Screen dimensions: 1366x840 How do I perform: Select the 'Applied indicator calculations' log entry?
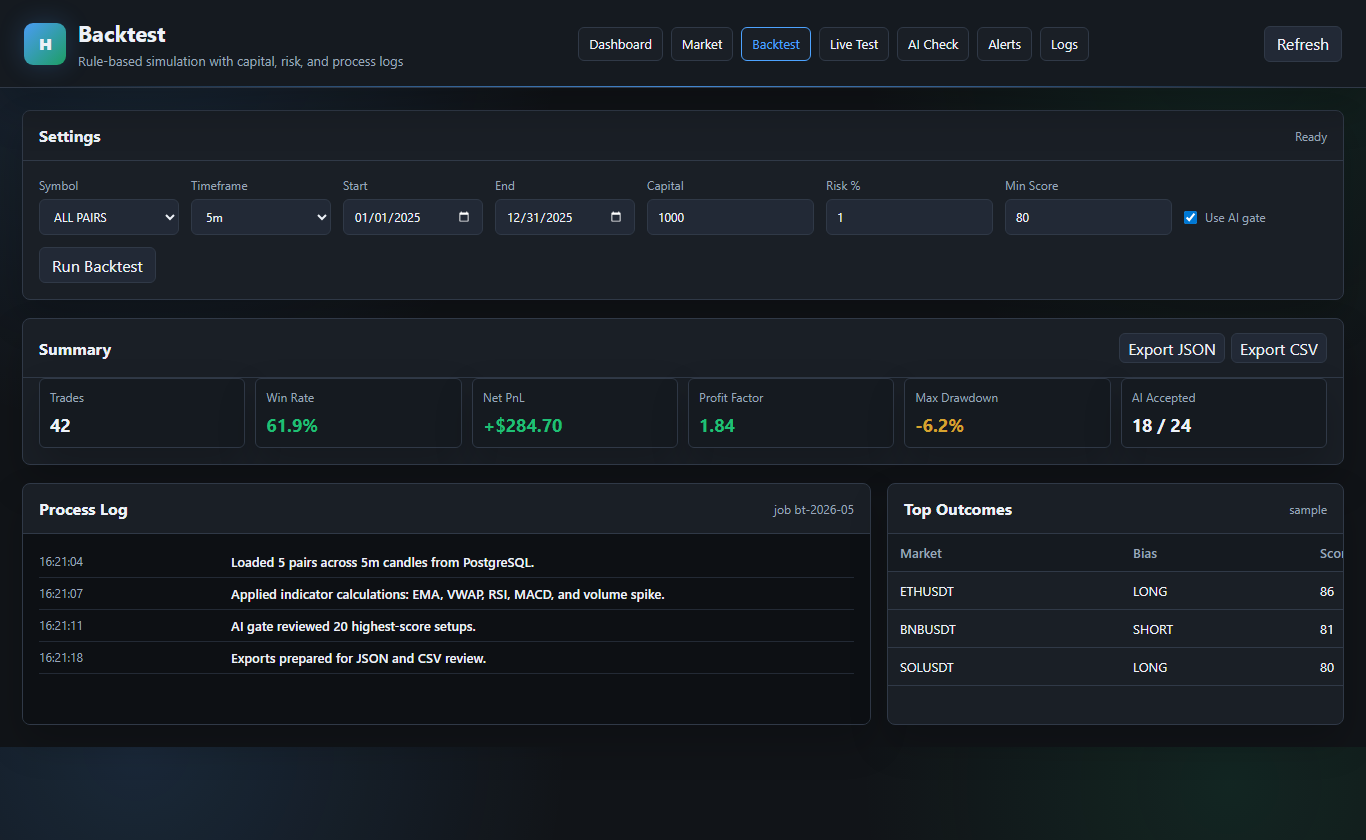tap(447, 594)
